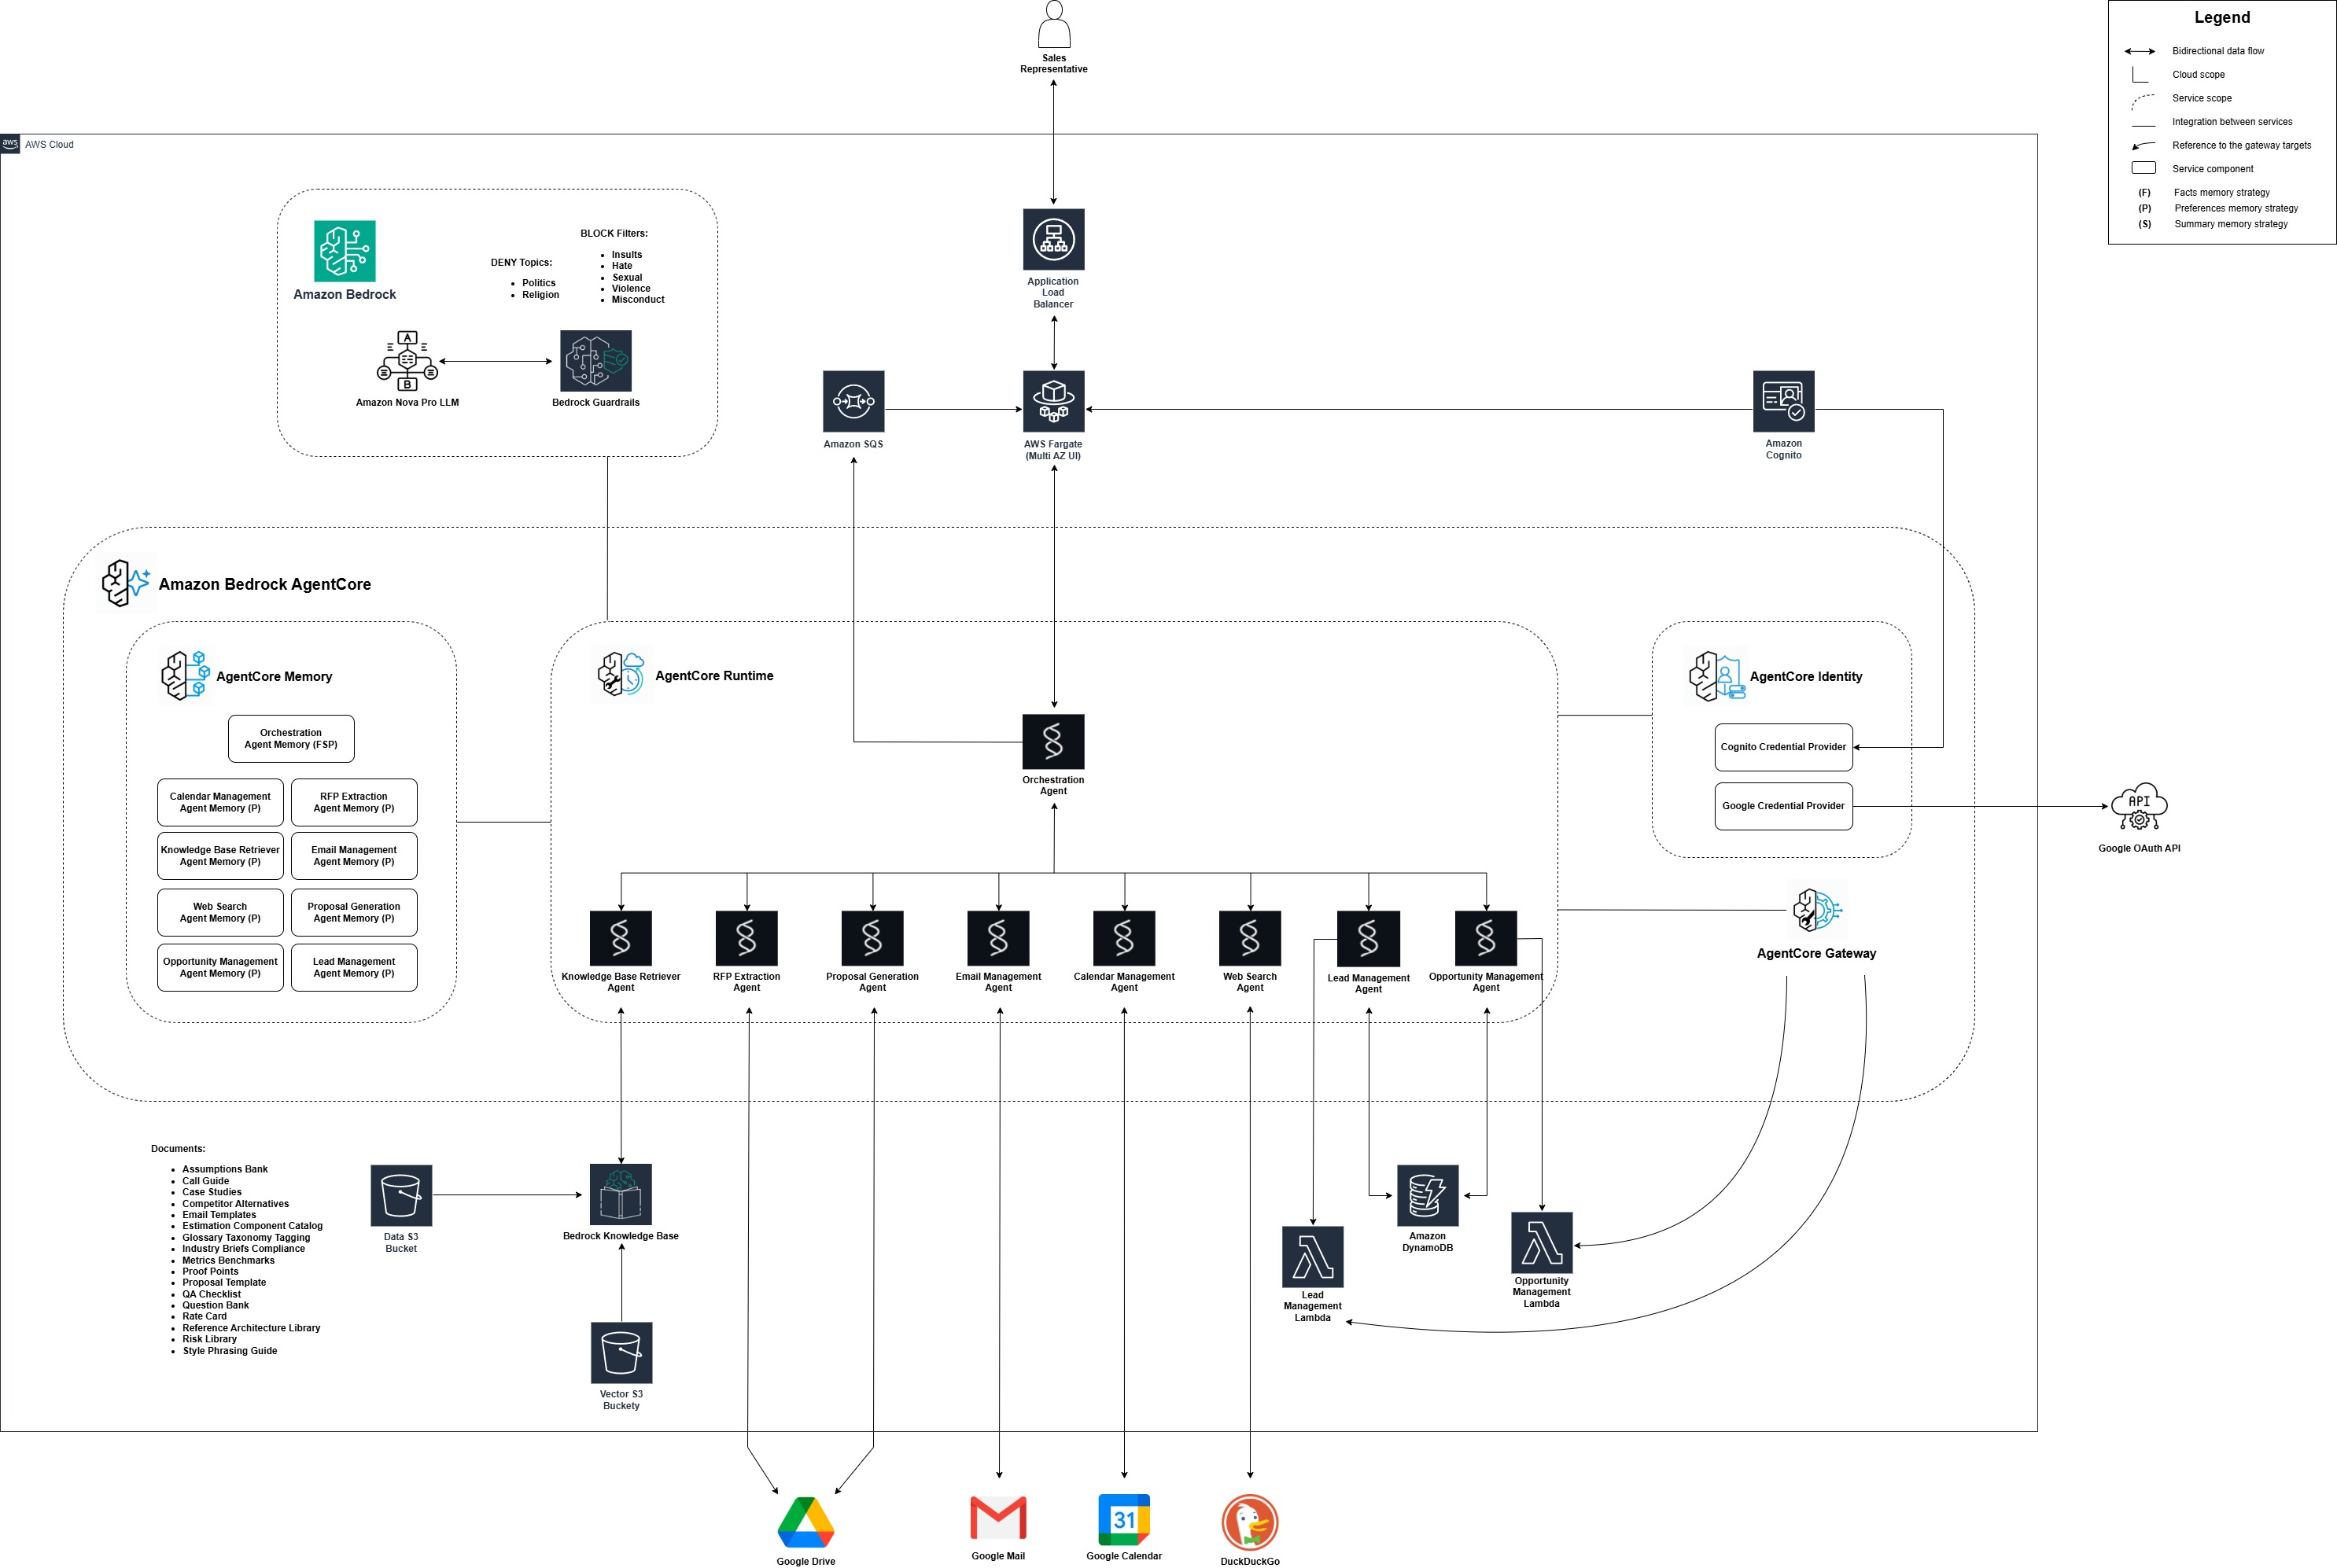
Task: Click the Cognito Credential Provider box
Action: click(1783, 747)
